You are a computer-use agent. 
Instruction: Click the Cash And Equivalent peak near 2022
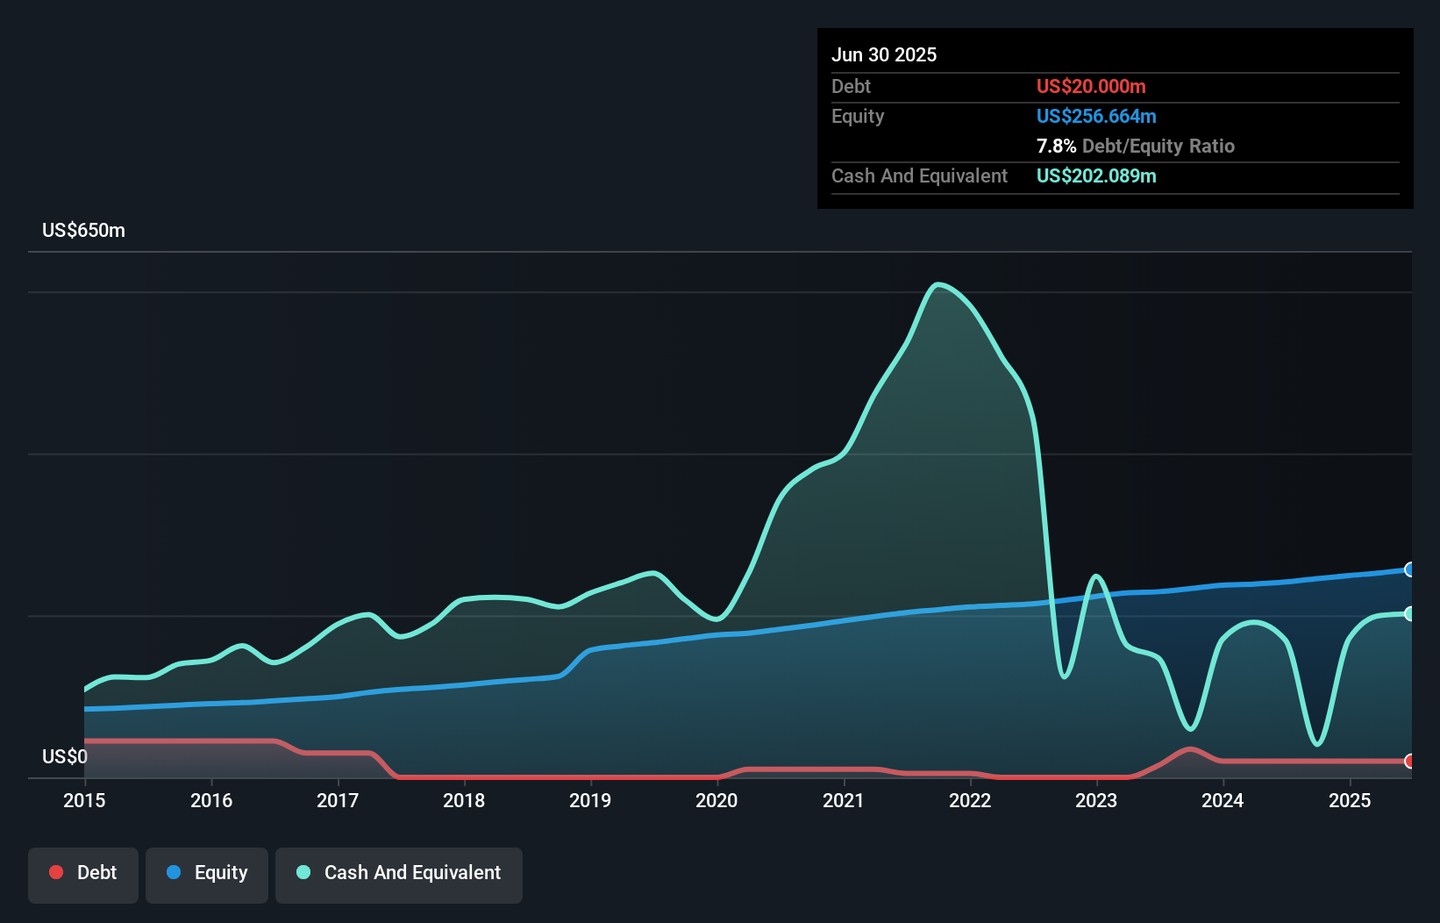tap(937, 285)
